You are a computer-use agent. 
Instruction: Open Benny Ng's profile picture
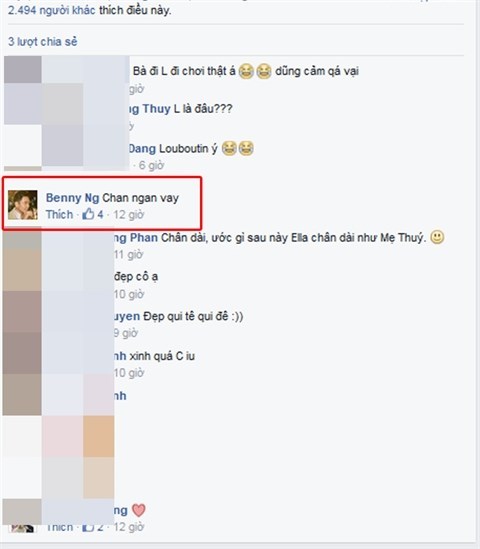pos(23,205)
